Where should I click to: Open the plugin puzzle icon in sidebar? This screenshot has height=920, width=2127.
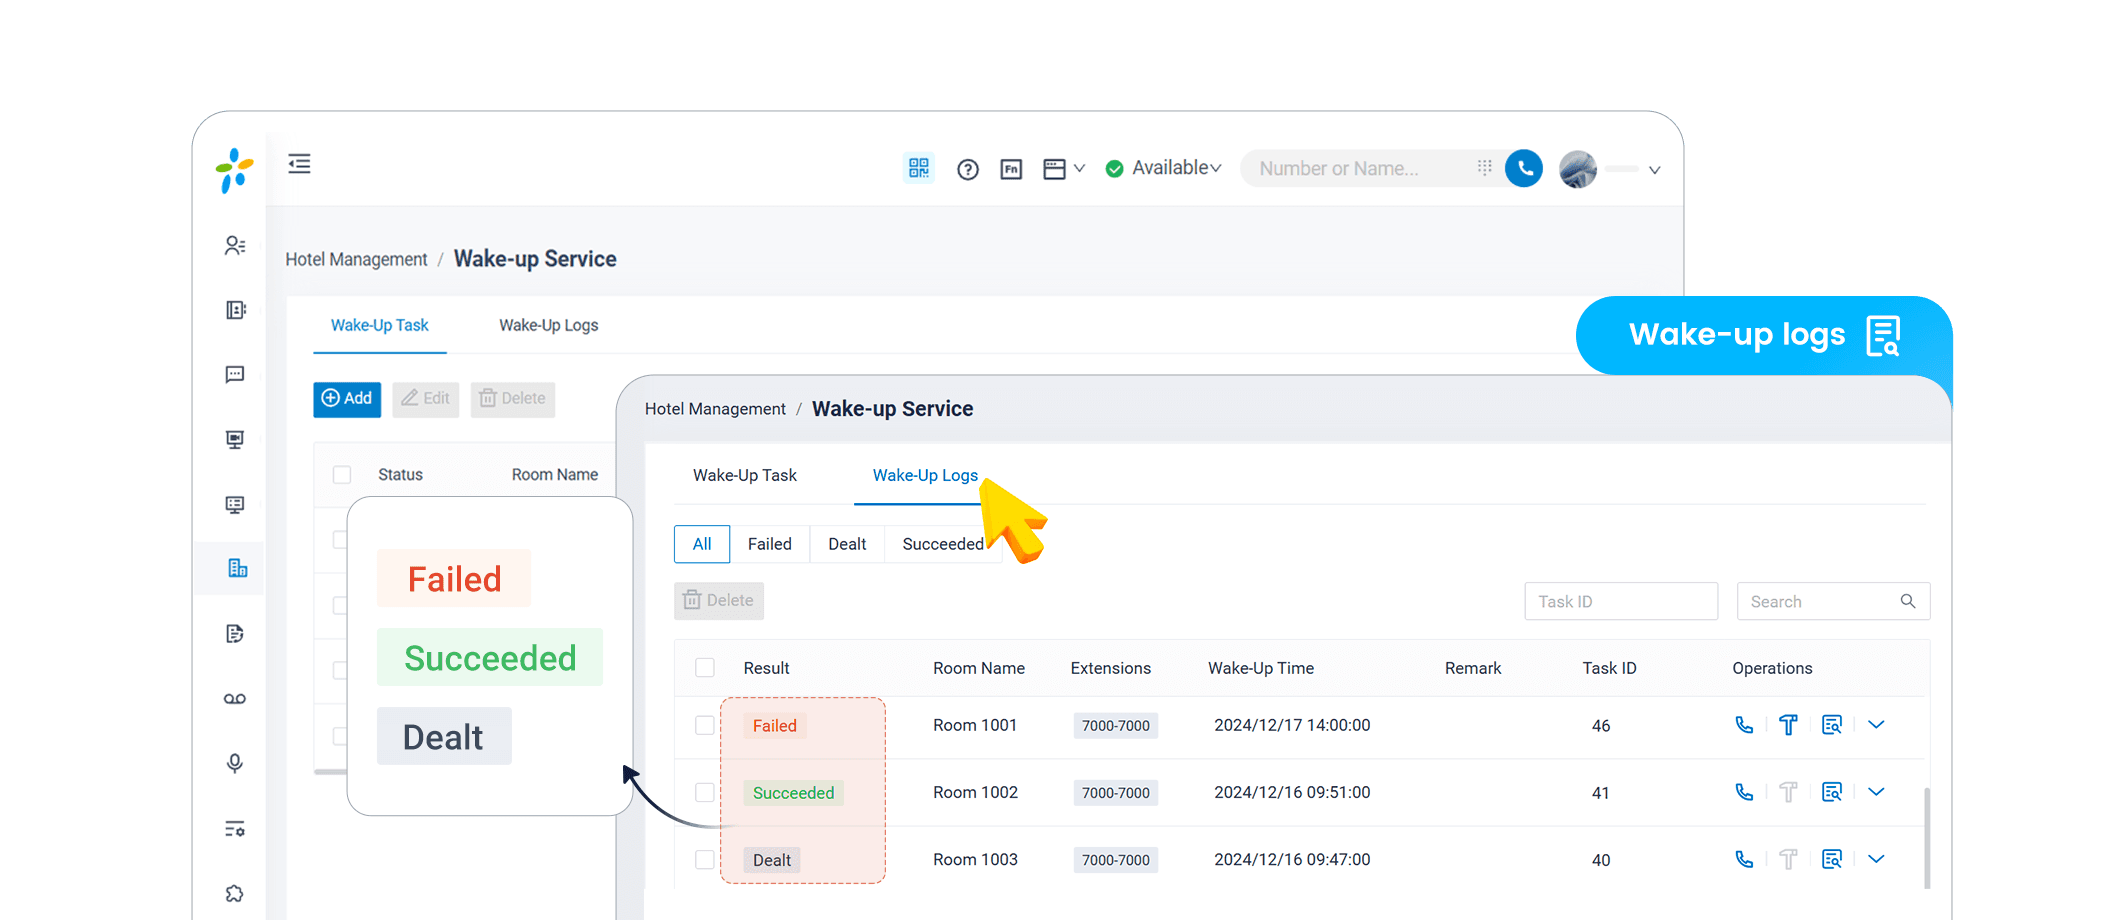[235, 893]
